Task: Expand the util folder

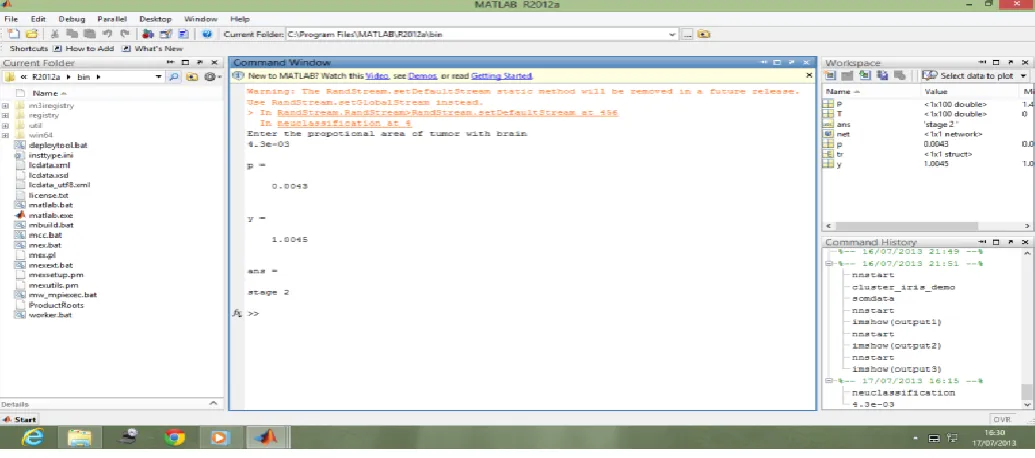Action: (x=5, y=125)
